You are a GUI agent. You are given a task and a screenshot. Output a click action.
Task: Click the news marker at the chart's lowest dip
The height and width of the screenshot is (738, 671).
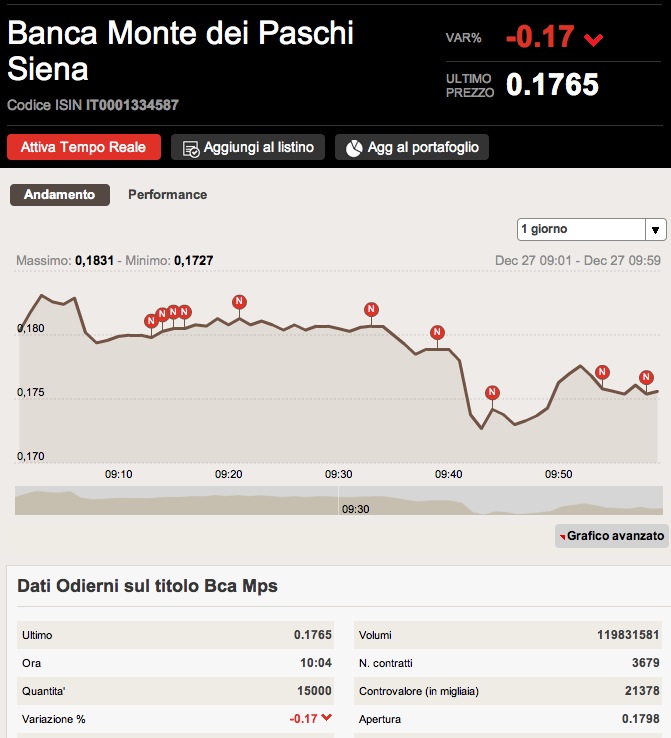coord(492,392)
